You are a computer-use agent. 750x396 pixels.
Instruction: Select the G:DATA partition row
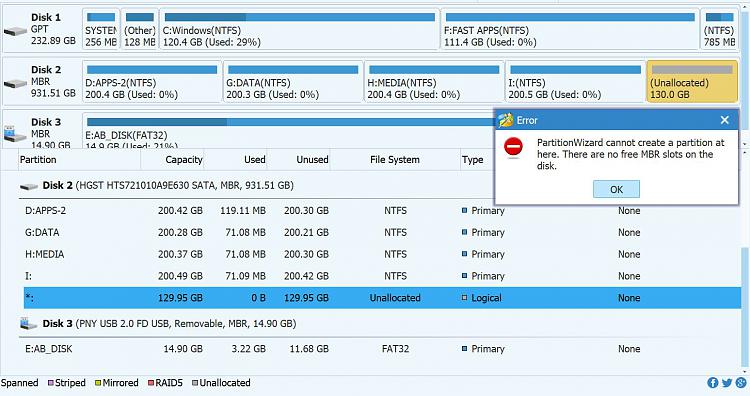[382, 232]
